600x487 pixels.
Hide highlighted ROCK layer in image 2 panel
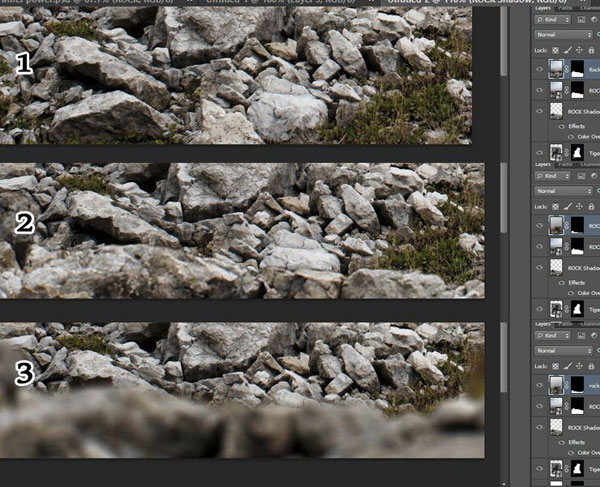(x=540, y=226)
